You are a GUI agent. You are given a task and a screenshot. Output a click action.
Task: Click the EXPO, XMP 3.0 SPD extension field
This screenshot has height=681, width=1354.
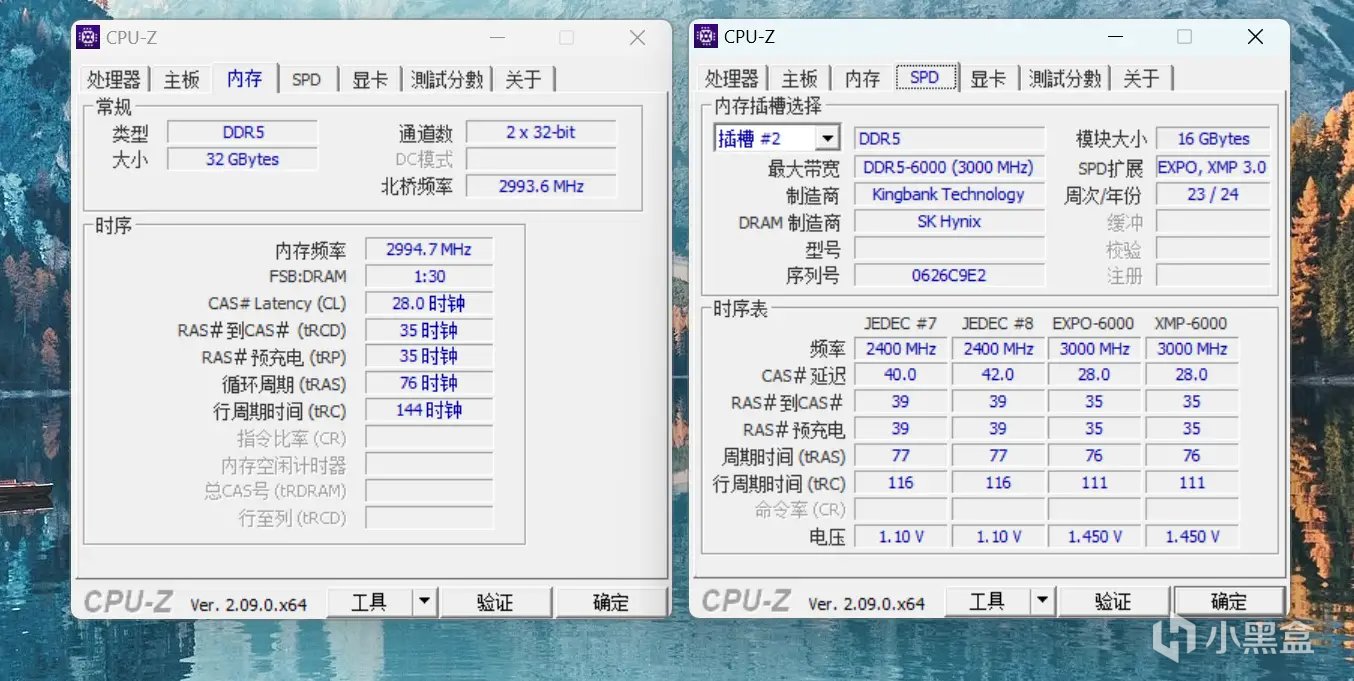[x=1213, y=167]
